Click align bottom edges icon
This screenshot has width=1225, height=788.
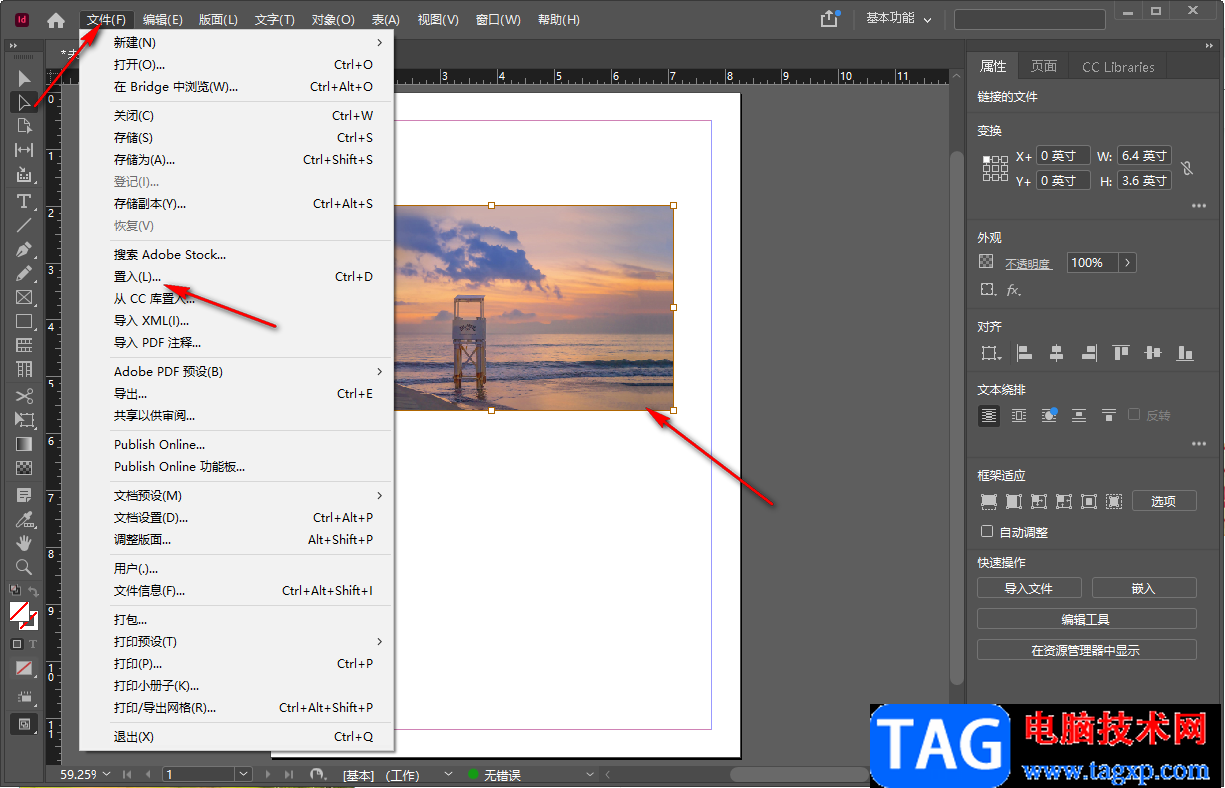(x=1186, y=353)
